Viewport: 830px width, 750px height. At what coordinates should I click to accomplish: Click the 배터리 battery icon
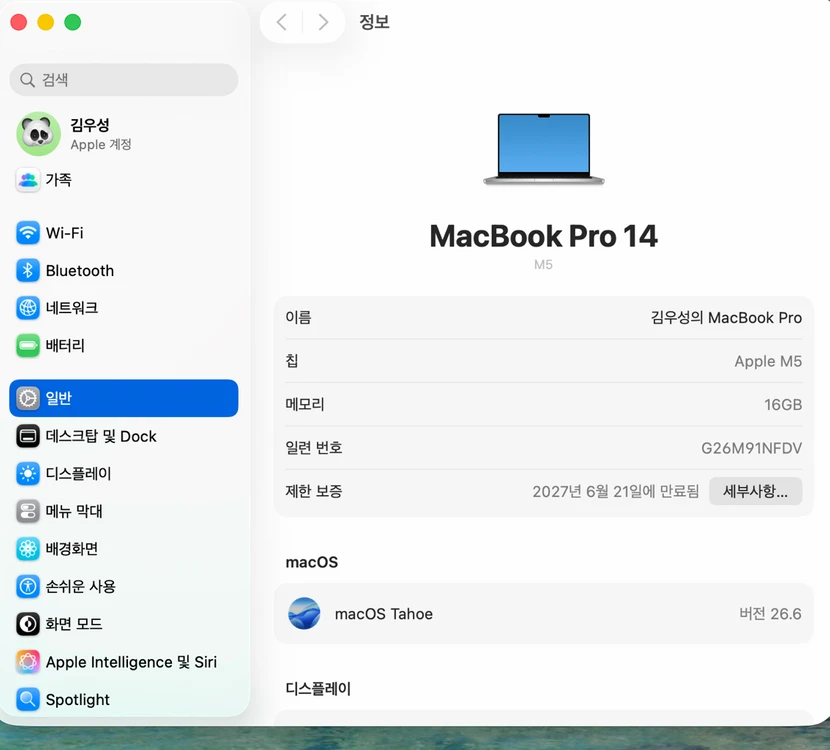pyautogui.click(x=28, y=346)
